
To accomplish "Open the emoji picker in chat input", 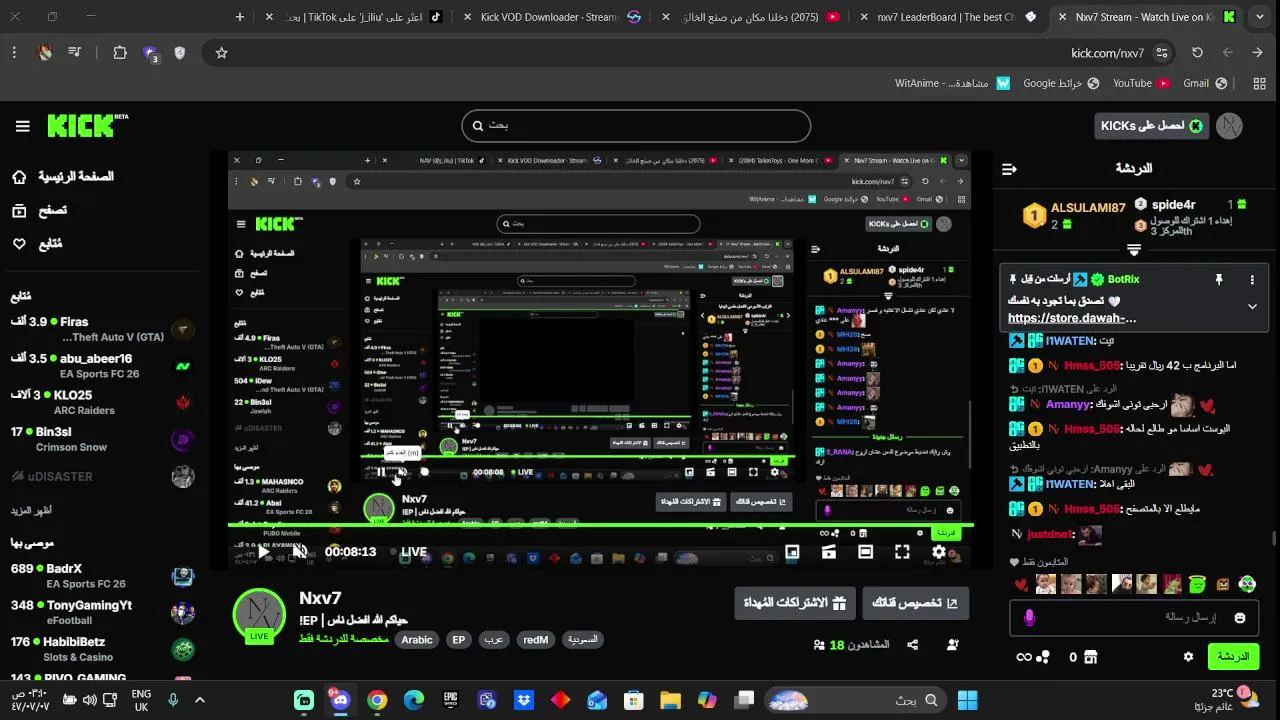I will pyautogui.click(x=1241, y=618).
